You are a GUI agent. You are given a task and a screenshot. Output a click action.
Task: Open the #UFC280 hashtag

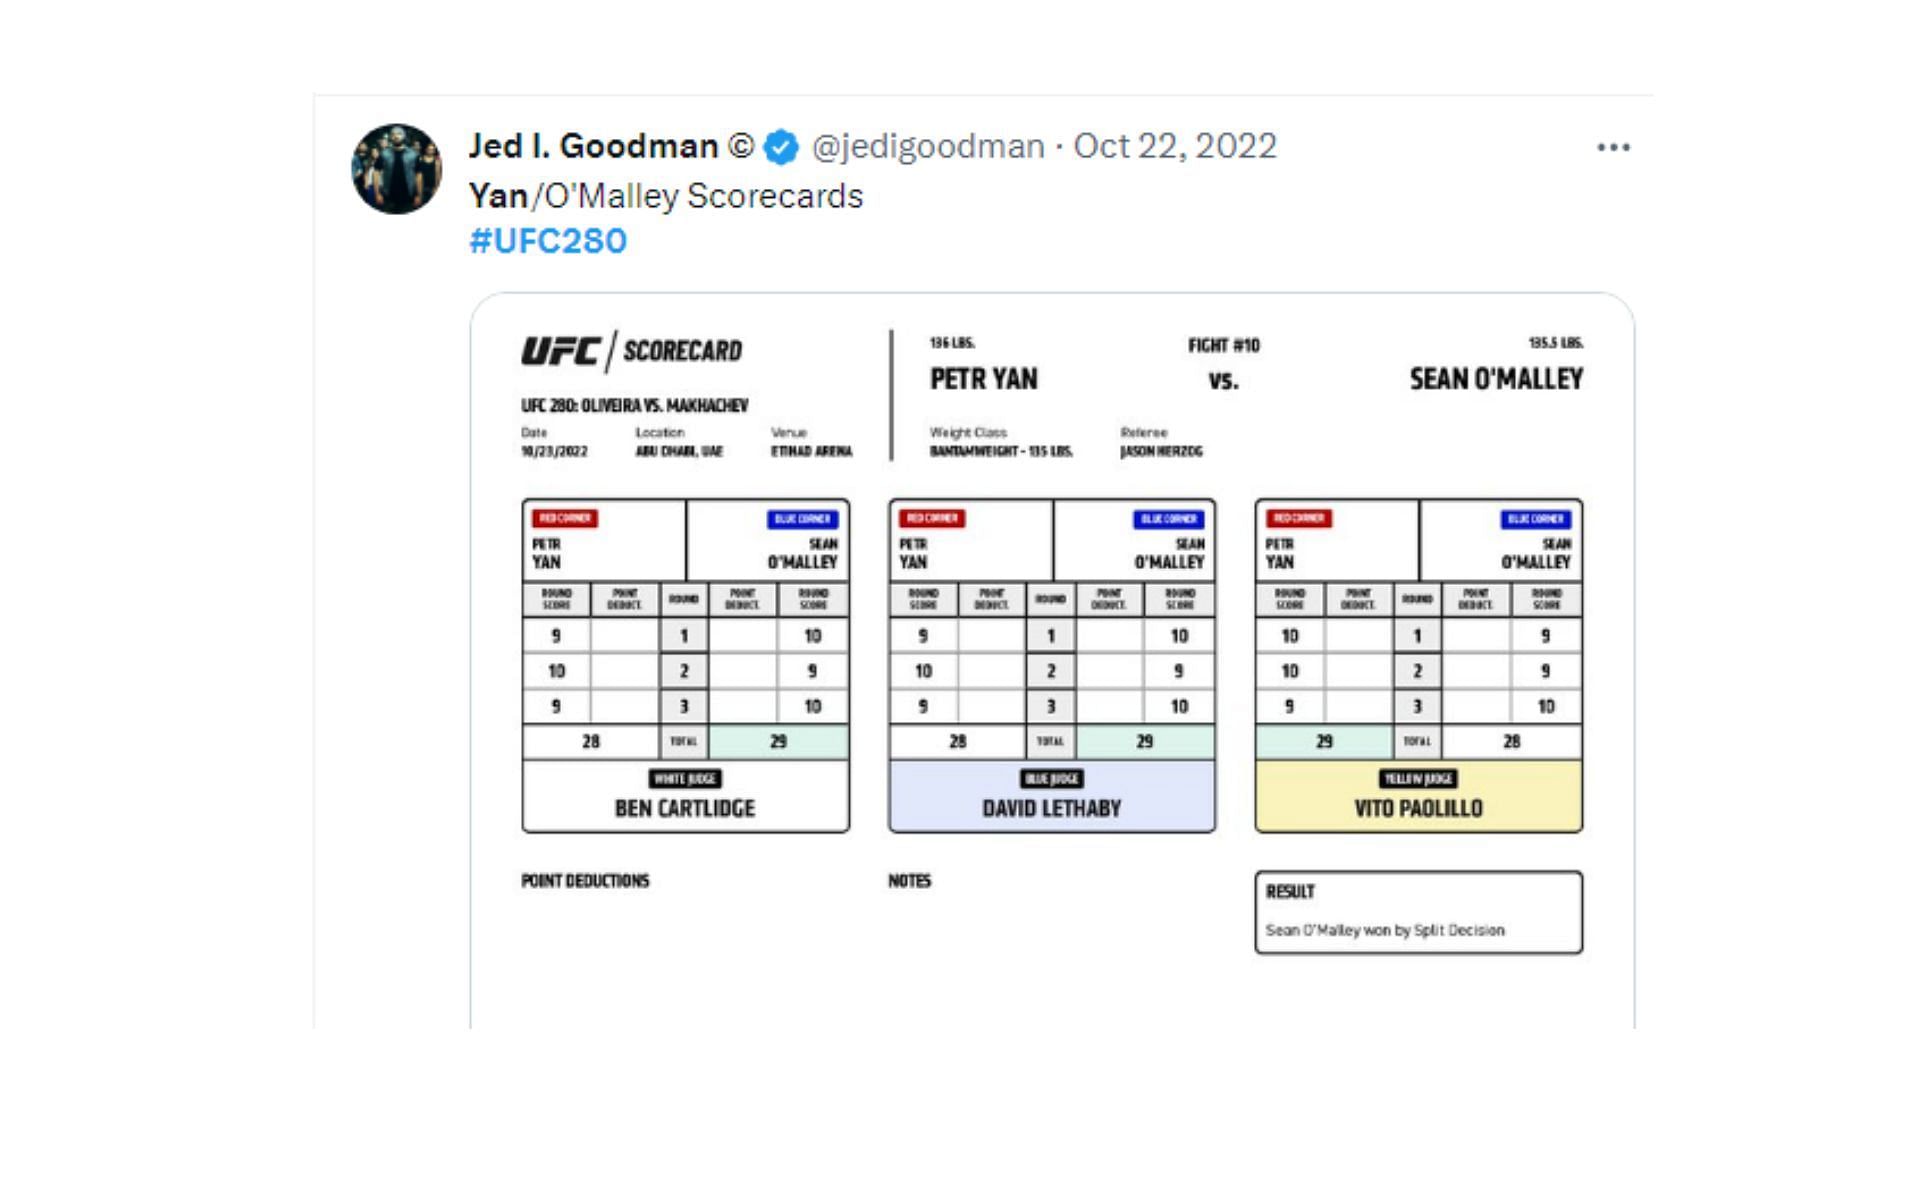coord(548,241)
